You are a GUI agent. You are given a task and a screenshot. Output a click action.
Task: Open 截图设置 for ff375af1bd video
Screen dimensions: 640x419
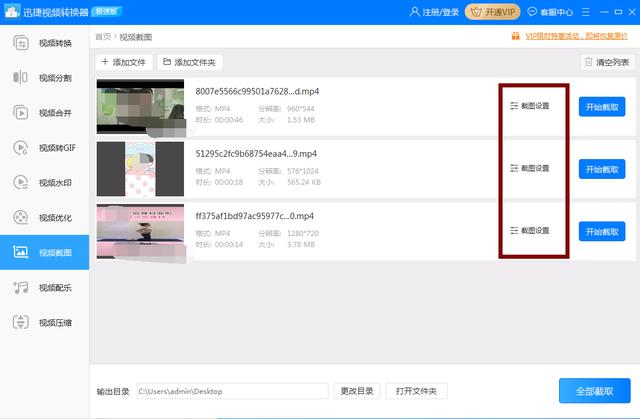[x=529, y=231]
